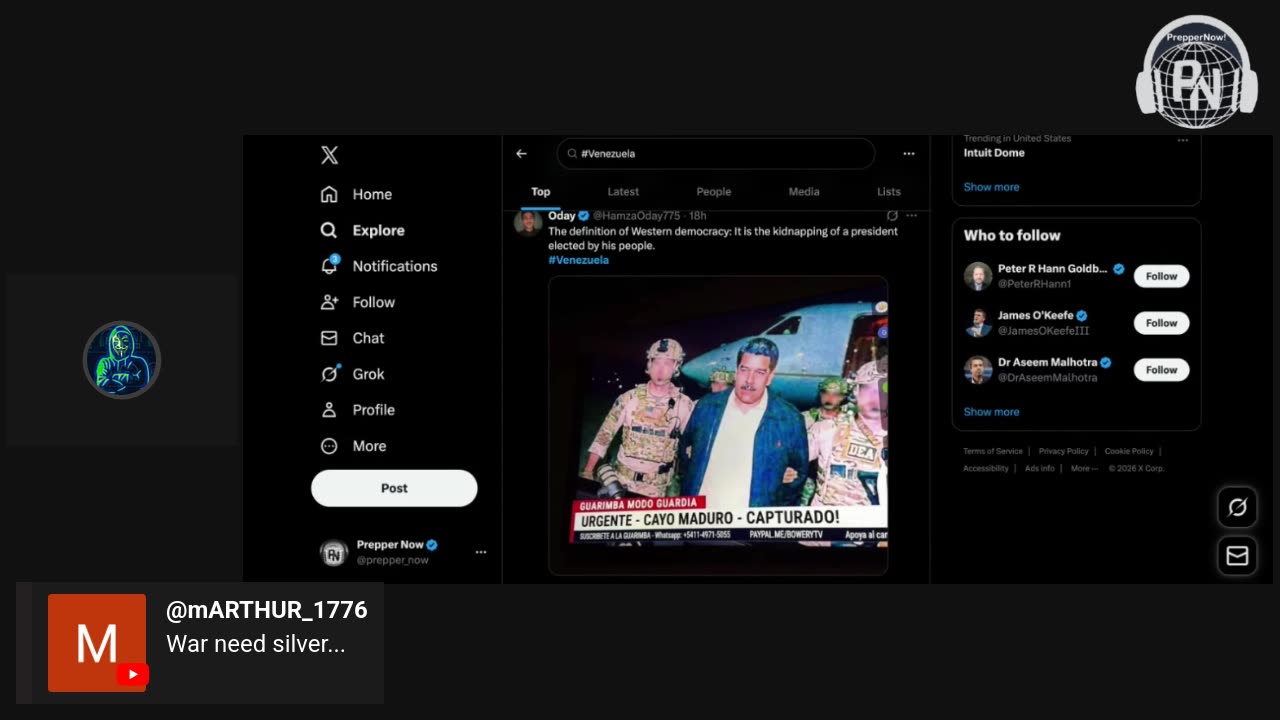
Task: Expand the footer More link
Action: point(1083,468)
